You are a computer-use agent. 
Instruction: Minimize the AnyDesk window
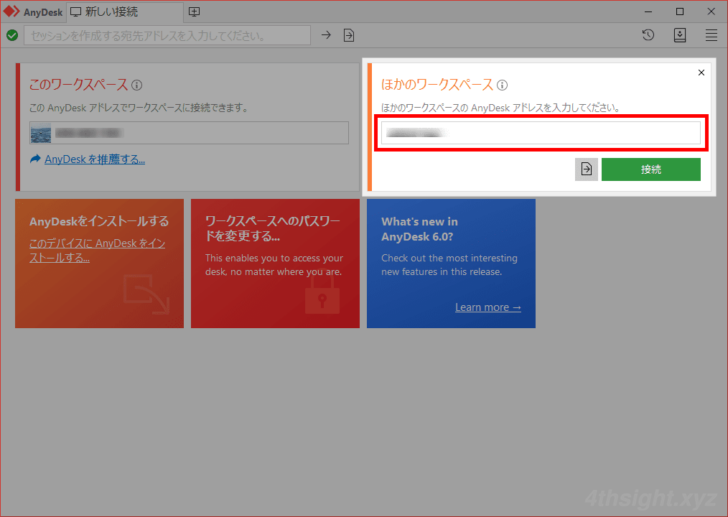point(648,12)
